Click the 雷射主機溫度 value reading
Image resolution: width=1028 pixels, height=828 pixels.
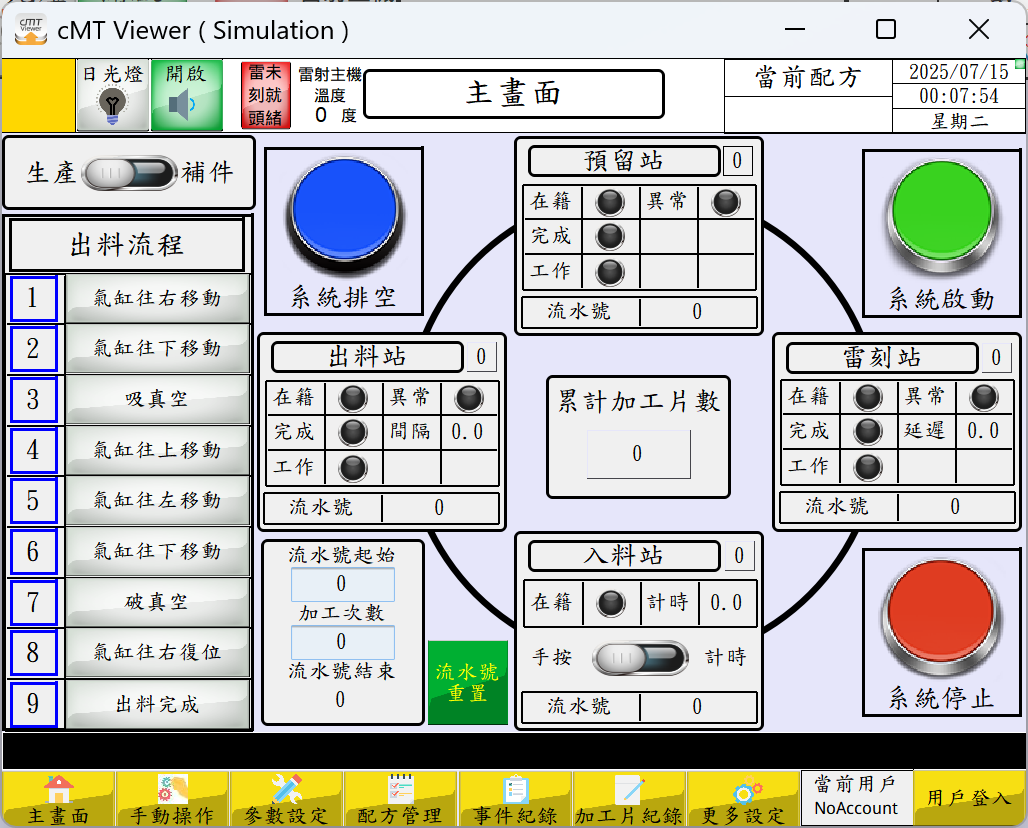321,115
